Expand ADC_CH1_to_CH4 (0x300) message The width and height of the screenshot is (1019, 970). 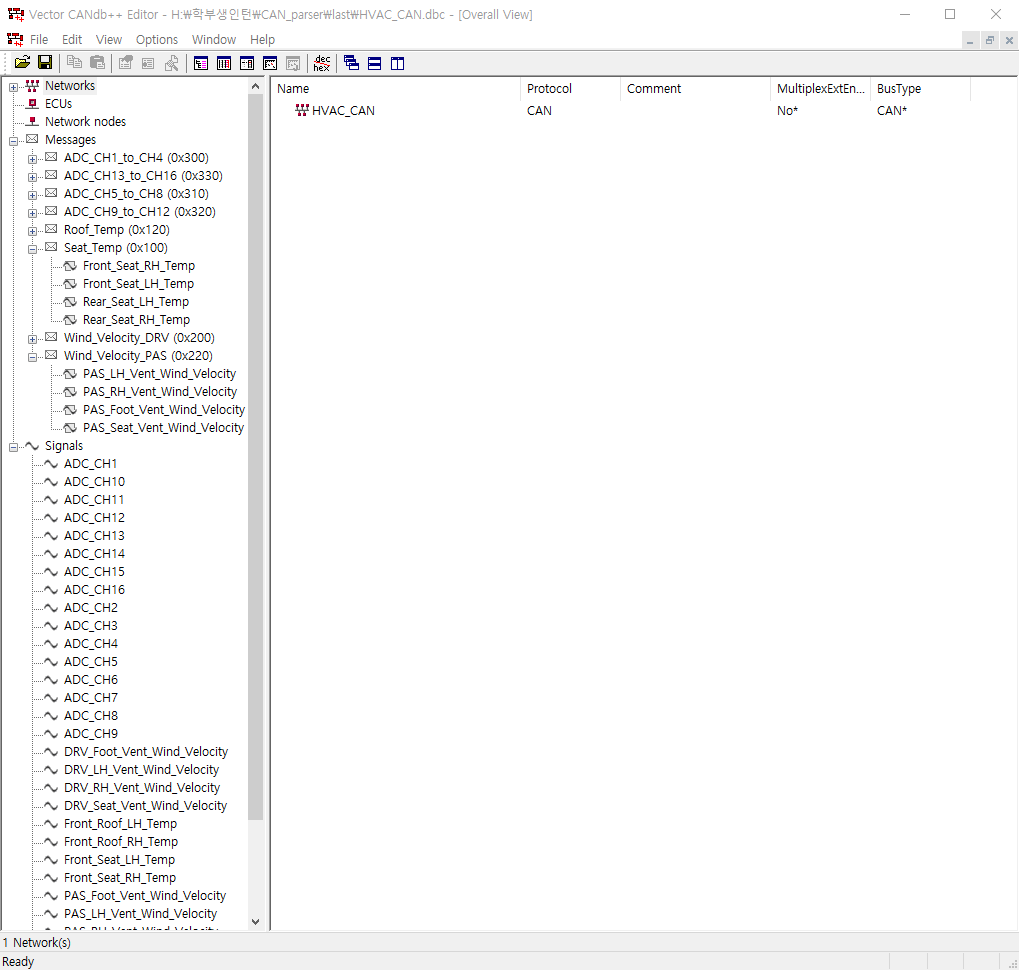[x=32, y=159]
